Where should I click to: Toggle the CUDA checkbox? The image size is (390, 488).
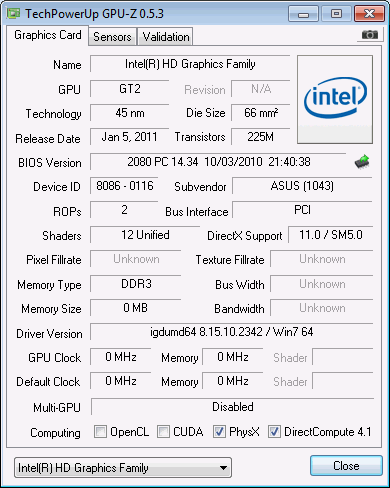pyautogui.click(x=163, y=431)
